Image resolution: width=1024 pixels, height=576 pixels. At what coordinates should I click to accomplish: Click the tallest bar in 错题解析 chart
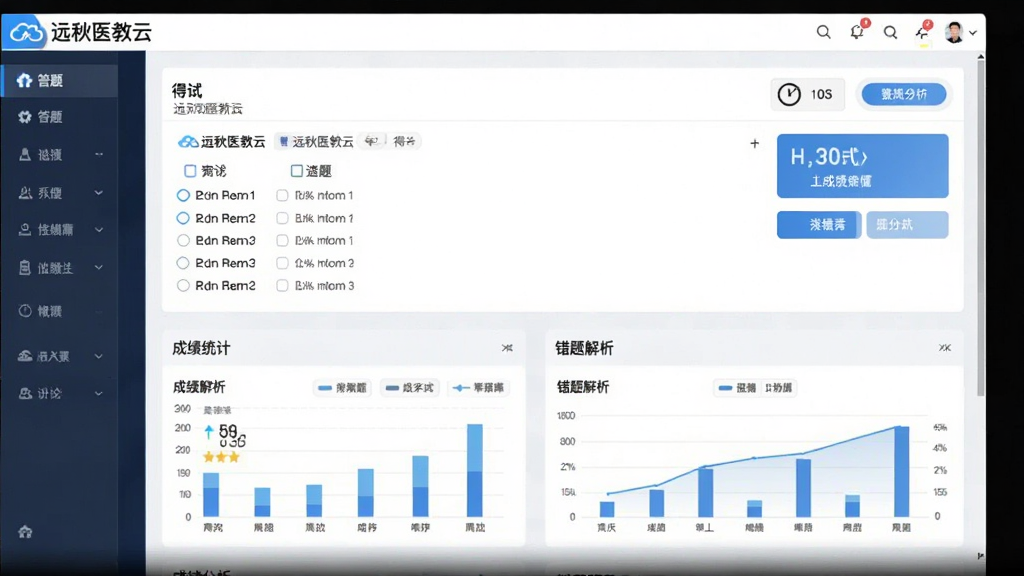pyautogui.click(x=901, y=472)
